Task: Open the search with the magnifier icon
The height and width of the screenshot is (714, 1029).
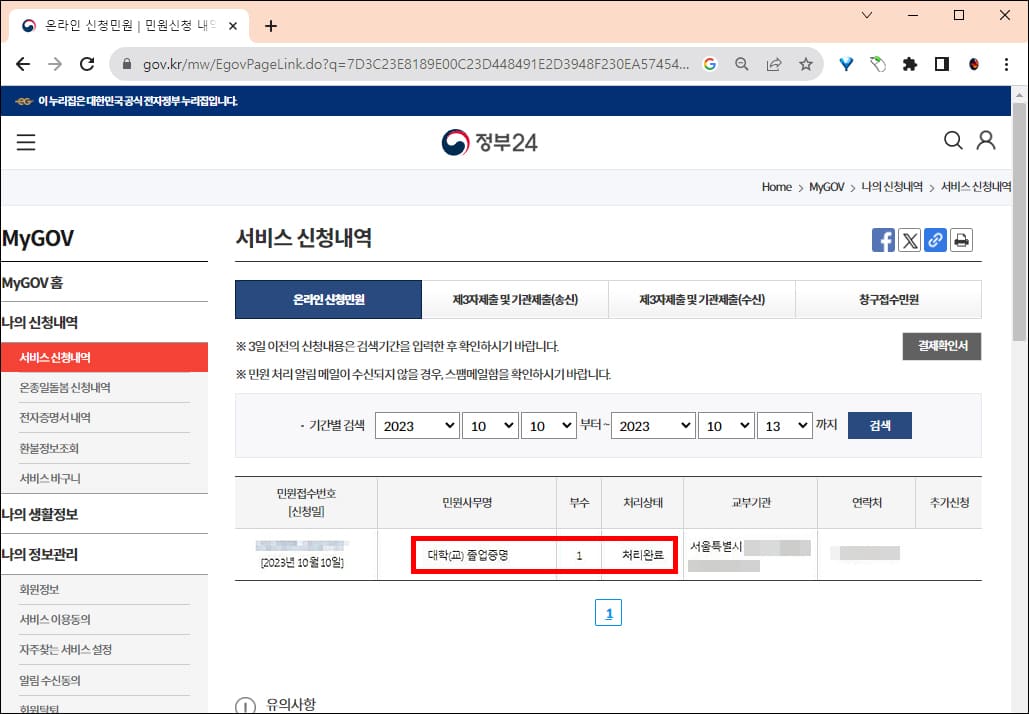Action: 952,141
